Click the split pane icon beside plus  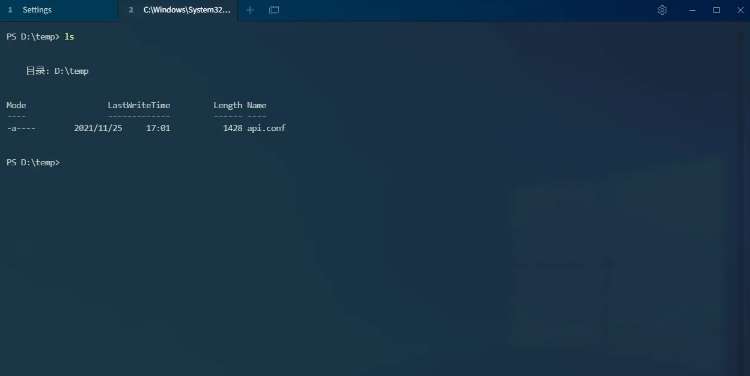pos(274,10)
